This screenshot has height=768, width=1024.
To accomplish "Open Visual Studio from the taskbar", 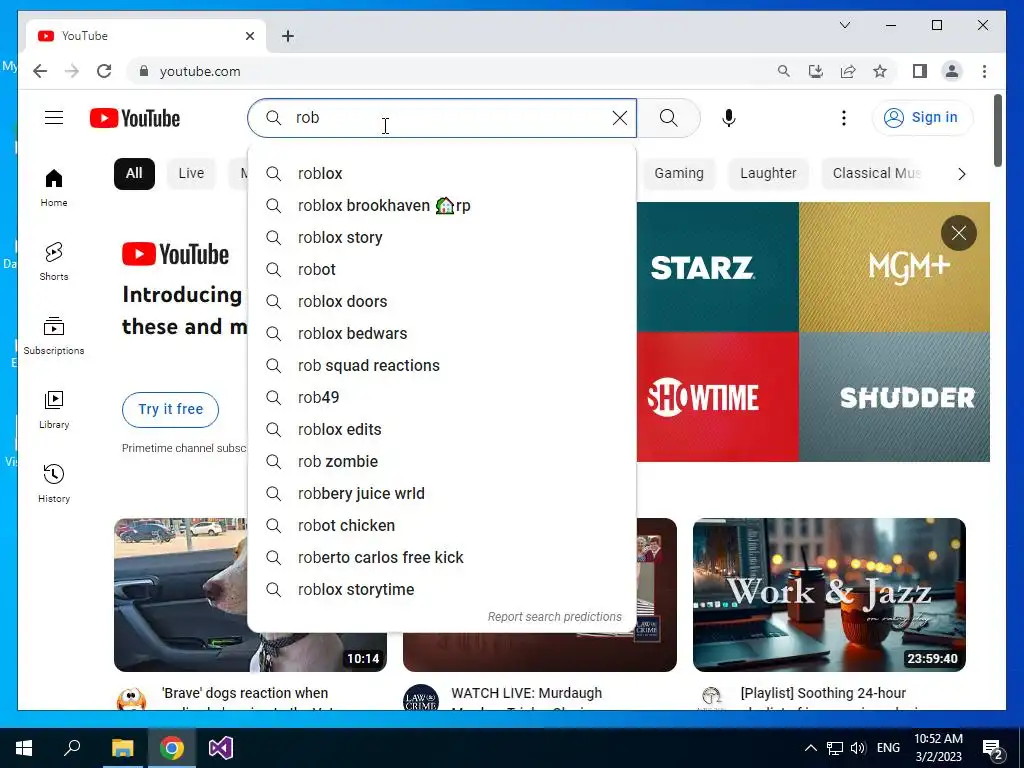I will (221, 748).
